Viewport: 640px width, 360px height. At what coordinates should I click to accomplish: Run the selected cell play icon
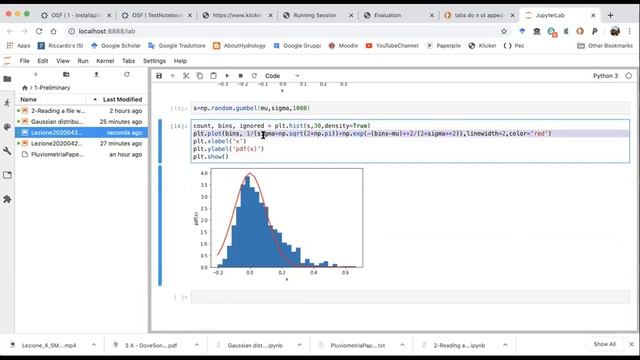227,76
